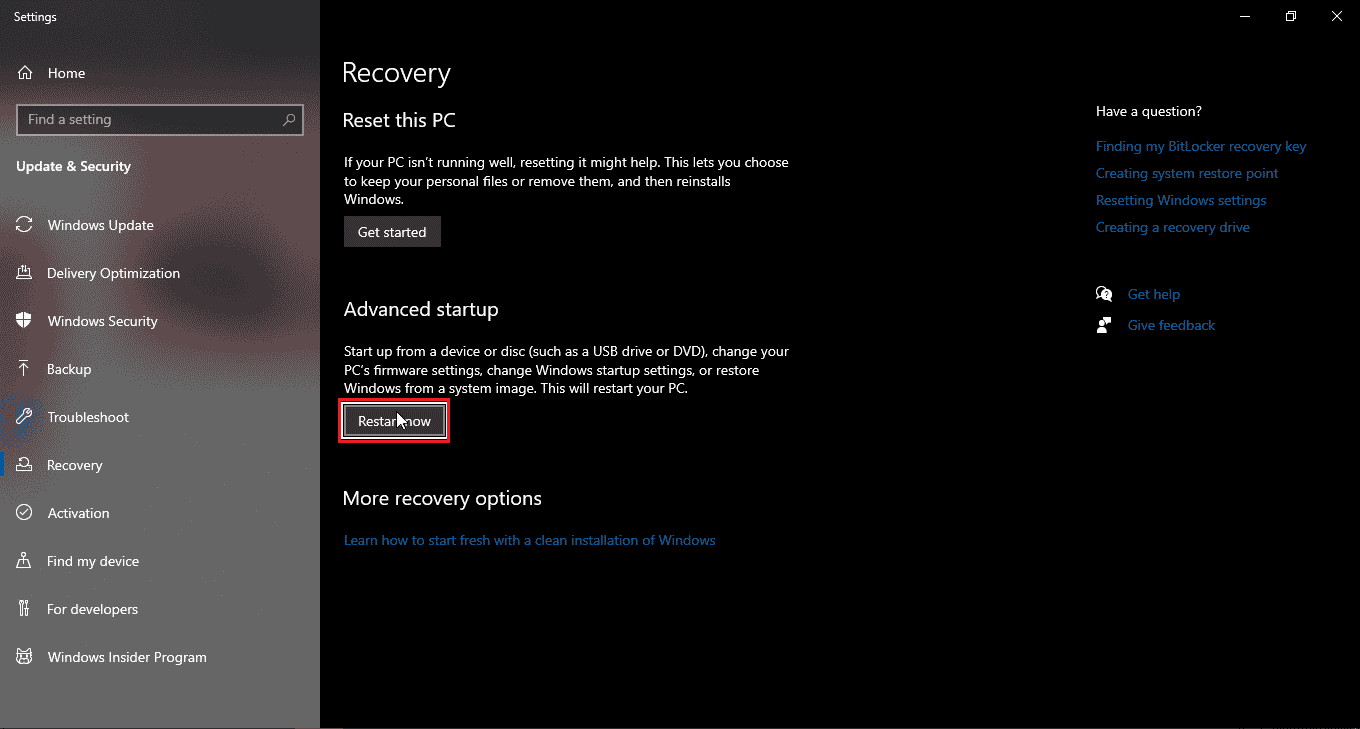Open Windows Security page
1360x729 pixels.
pos(160,321)
